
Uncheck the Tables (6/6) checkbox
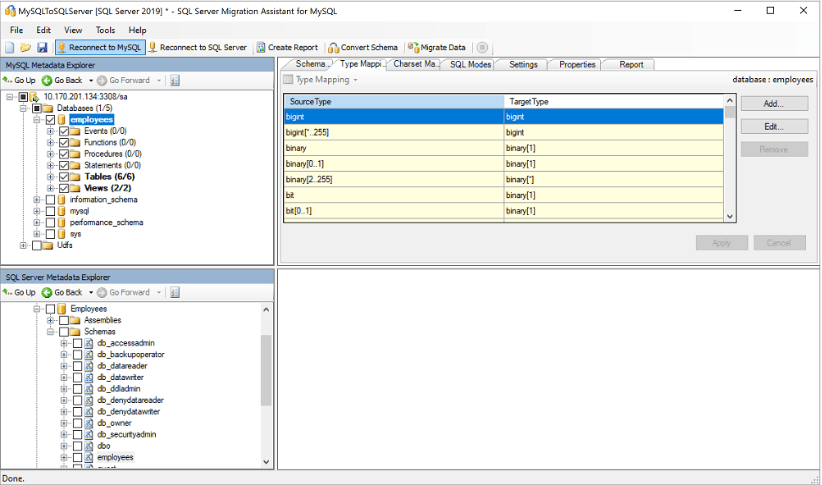pyautogui.click(x=65, y=176)
